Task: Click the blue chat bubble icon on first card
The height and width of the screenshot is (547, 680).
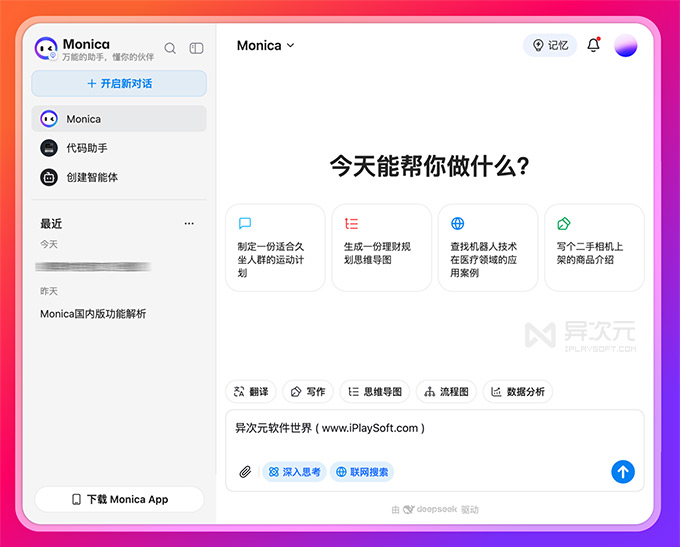Action: tap(245, 223)
